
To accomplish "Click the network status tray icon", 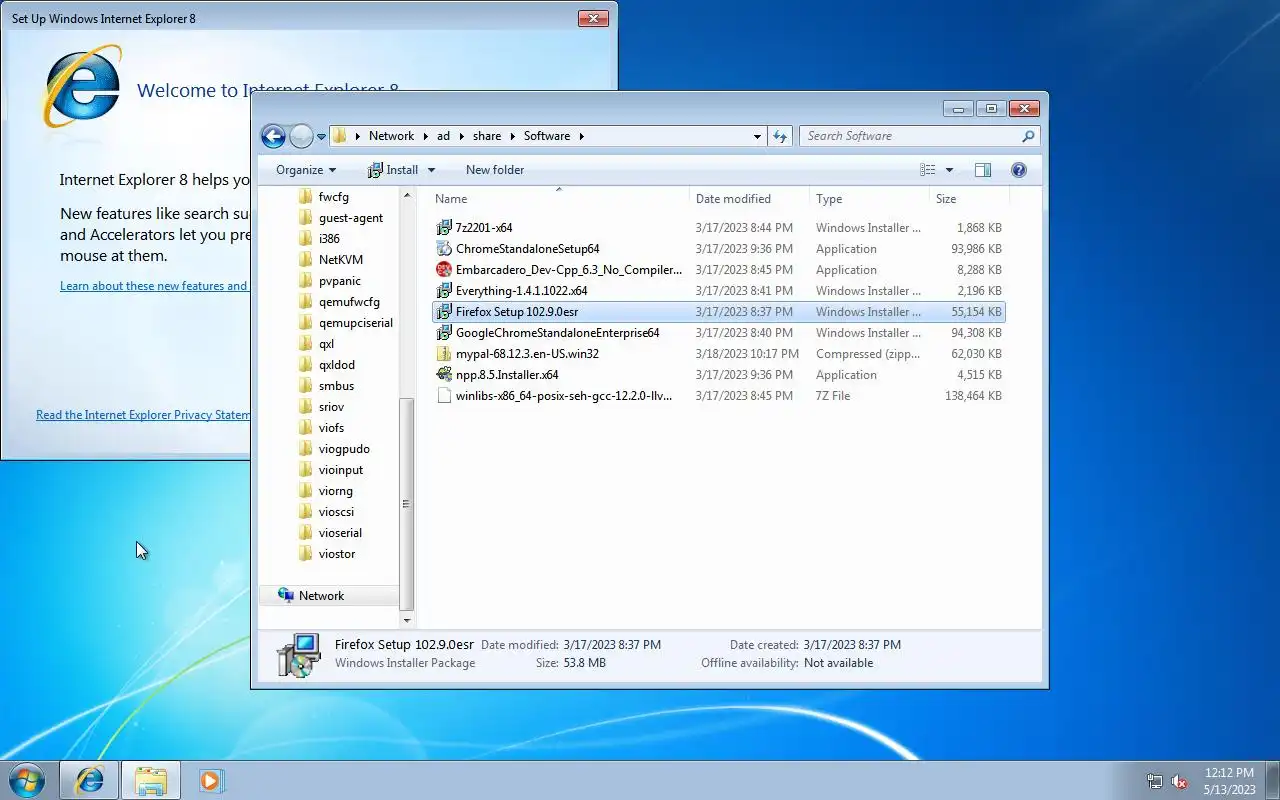I will point(1155,781).
